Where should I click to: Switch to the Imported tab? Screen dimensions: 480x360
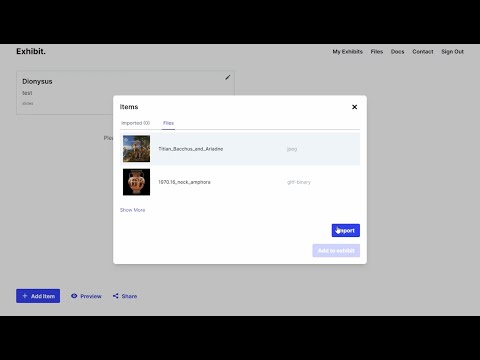click(x=135, y=123)
